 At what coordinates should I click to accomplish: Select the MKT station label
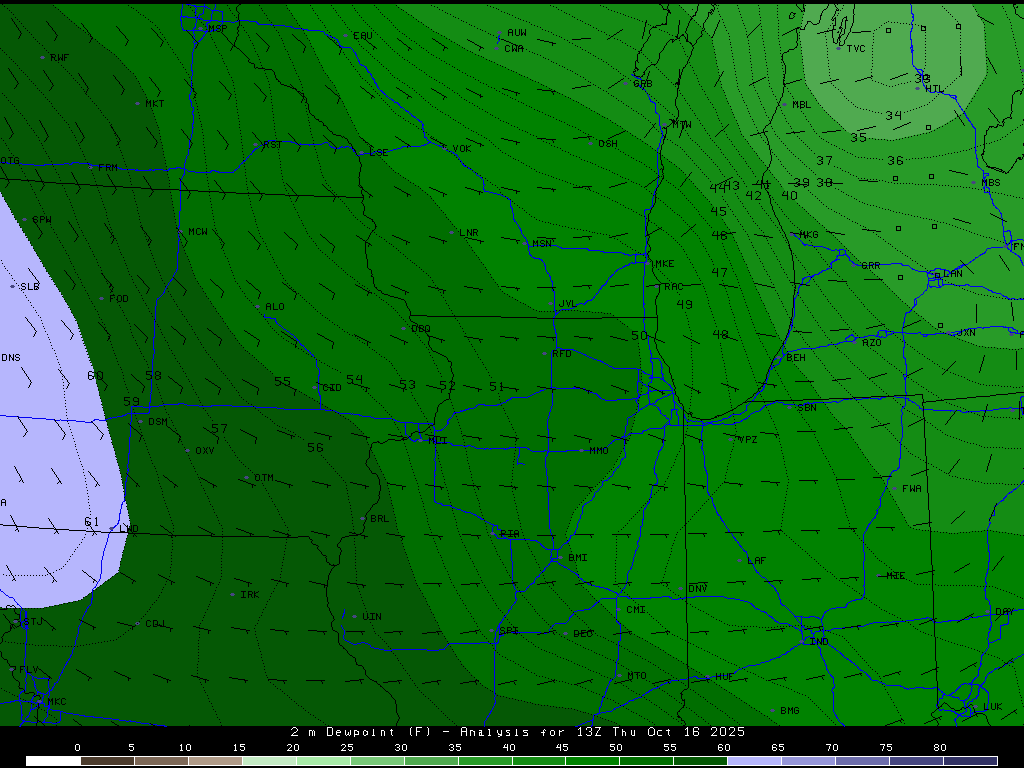tap(155, 103)
